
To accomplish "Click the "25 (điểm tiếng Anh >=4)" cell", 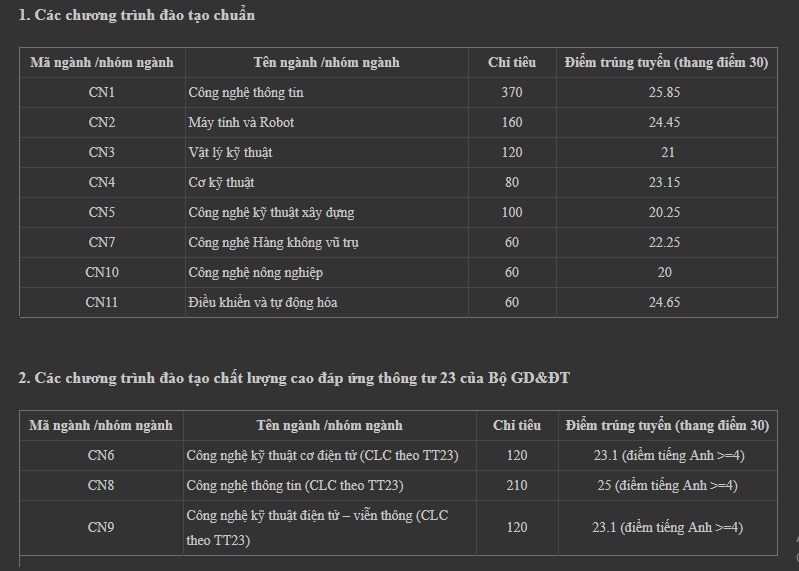I will pyautogui.click(x=667, y=486).
